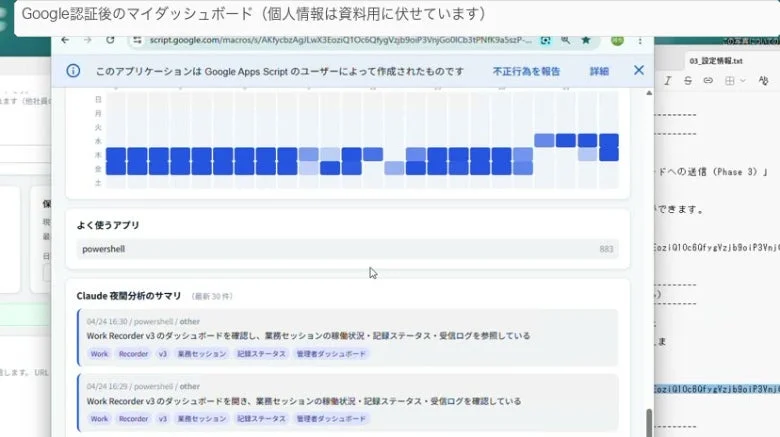Click the よく使うアプリ heading
The width and height of the screenshot is (780, 437).
(x=108, y=225)
